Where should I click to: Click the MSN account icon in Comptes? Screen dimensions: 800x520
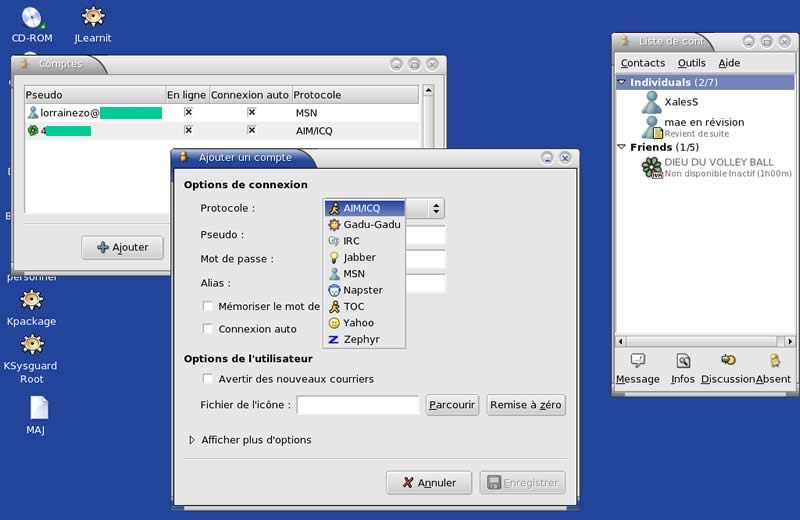click(x=33, y=112)
